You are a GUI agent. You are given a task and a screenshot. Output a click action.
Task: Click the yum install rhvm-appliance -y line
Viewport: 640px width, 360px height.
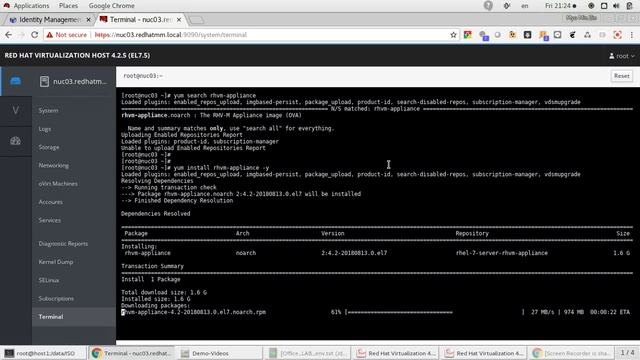(195, 168)
